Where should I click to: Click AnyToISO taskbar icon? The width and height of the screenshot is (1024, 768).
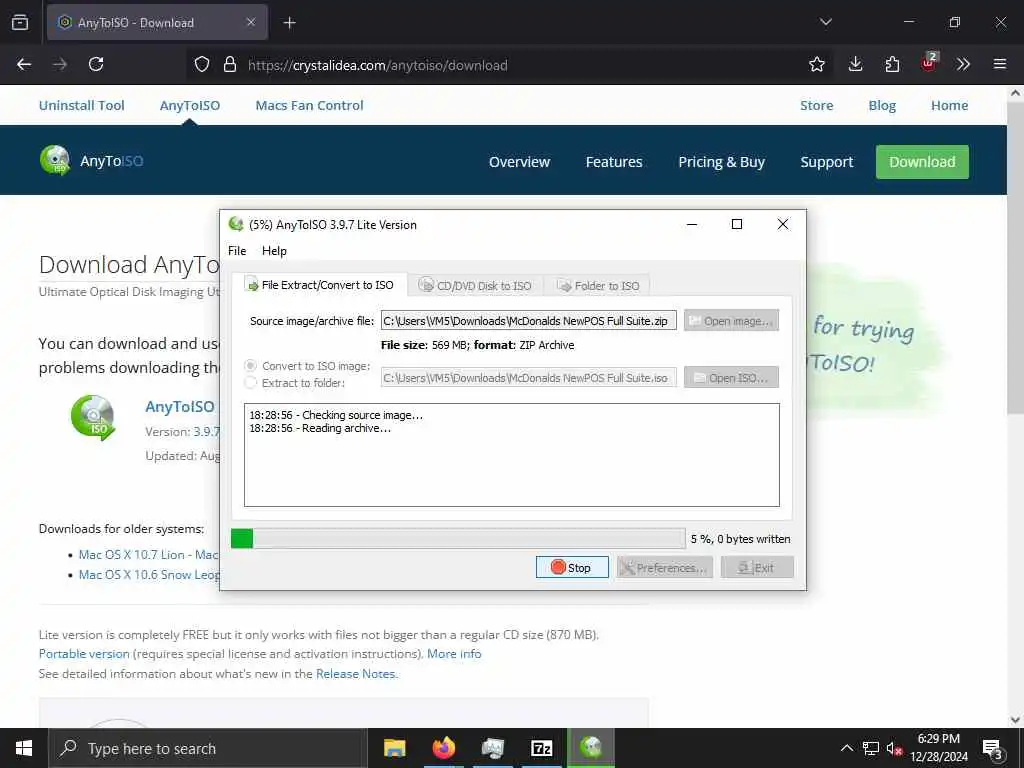click(x=591, y=748)
